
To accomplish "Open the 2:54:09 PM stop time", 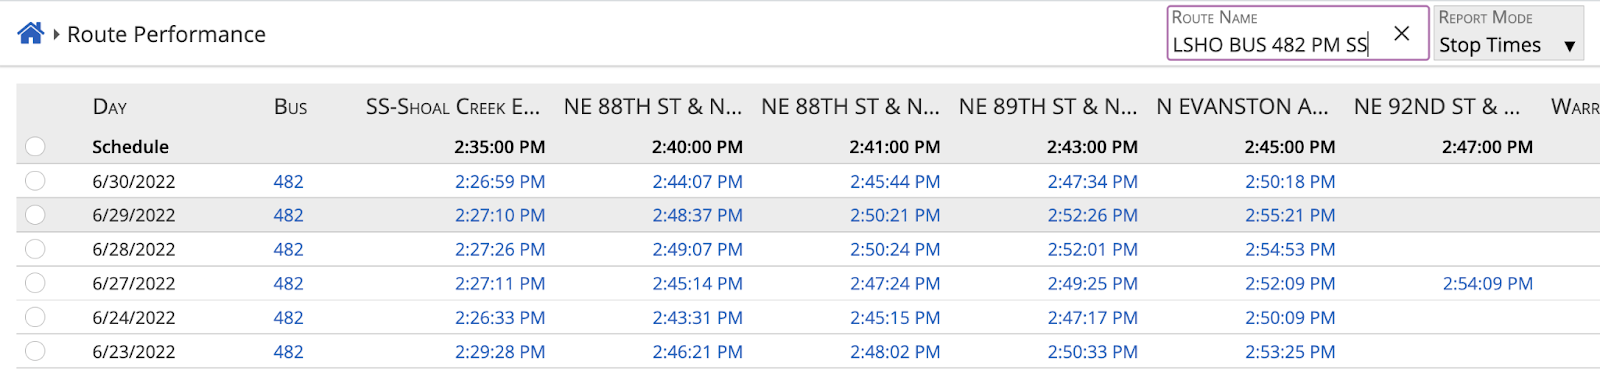I will (x=1488, y=284).
